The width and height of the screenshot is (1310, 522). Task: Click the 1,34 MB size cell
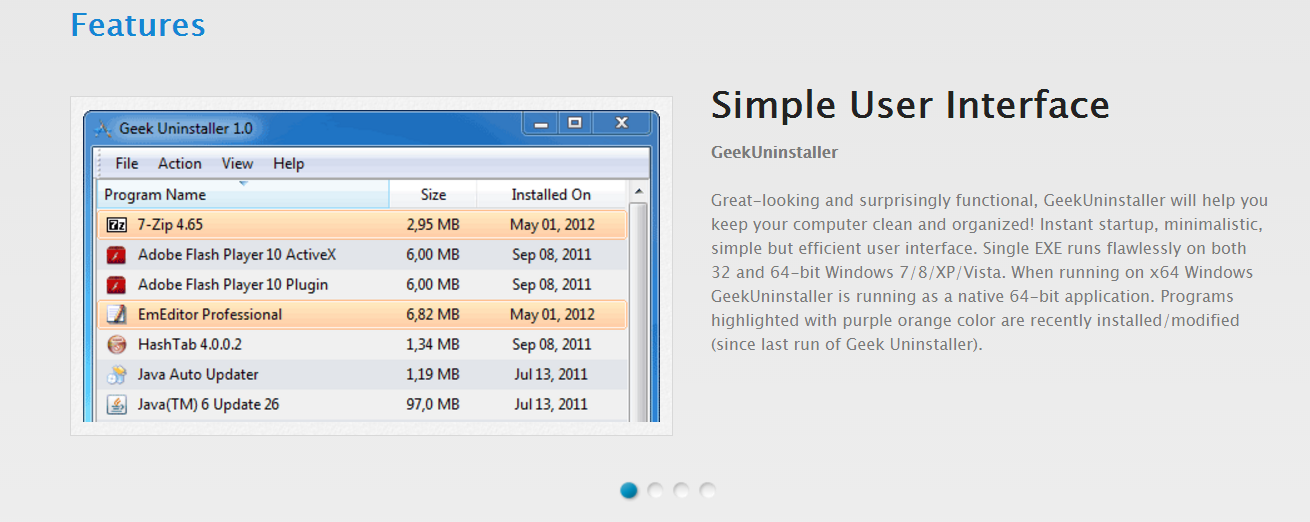(433, 345)
